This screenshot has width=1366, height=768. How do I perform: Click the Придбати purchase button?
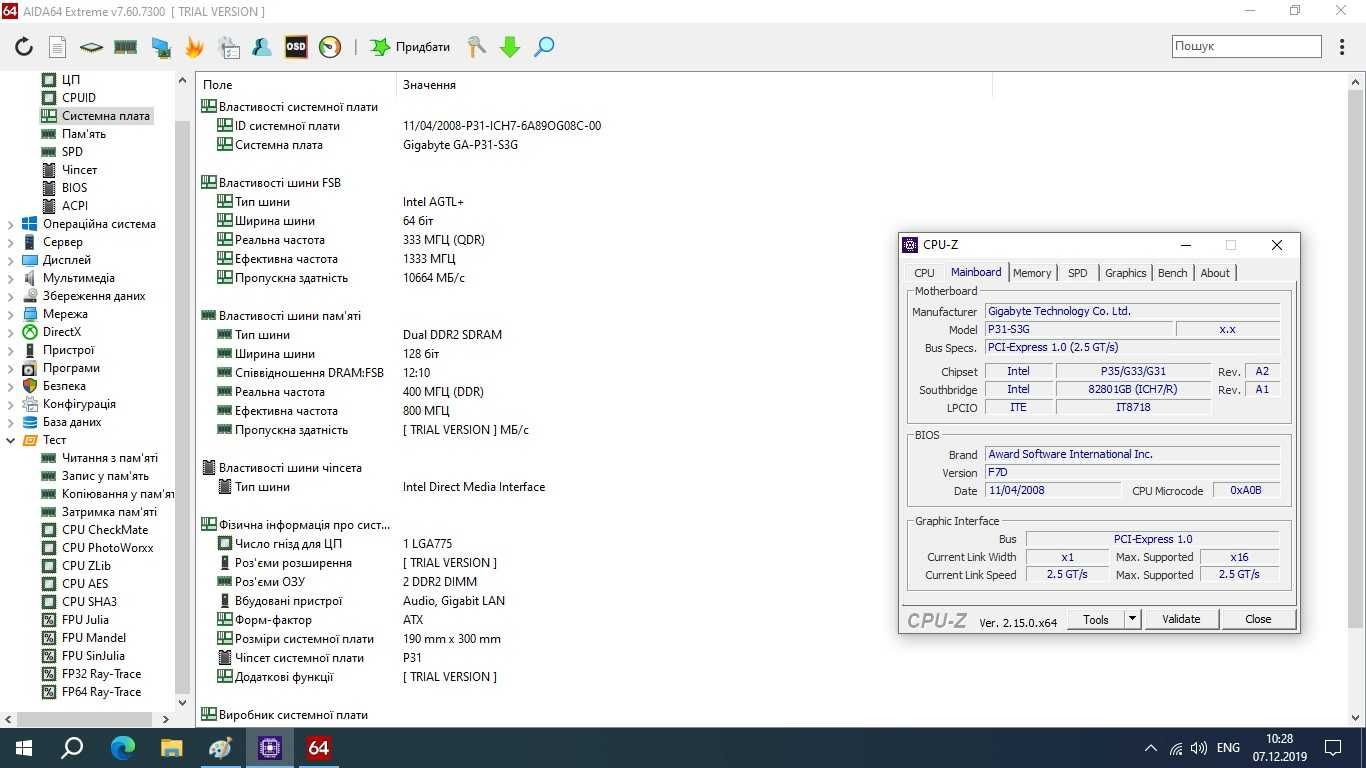(x=410, y=47)
